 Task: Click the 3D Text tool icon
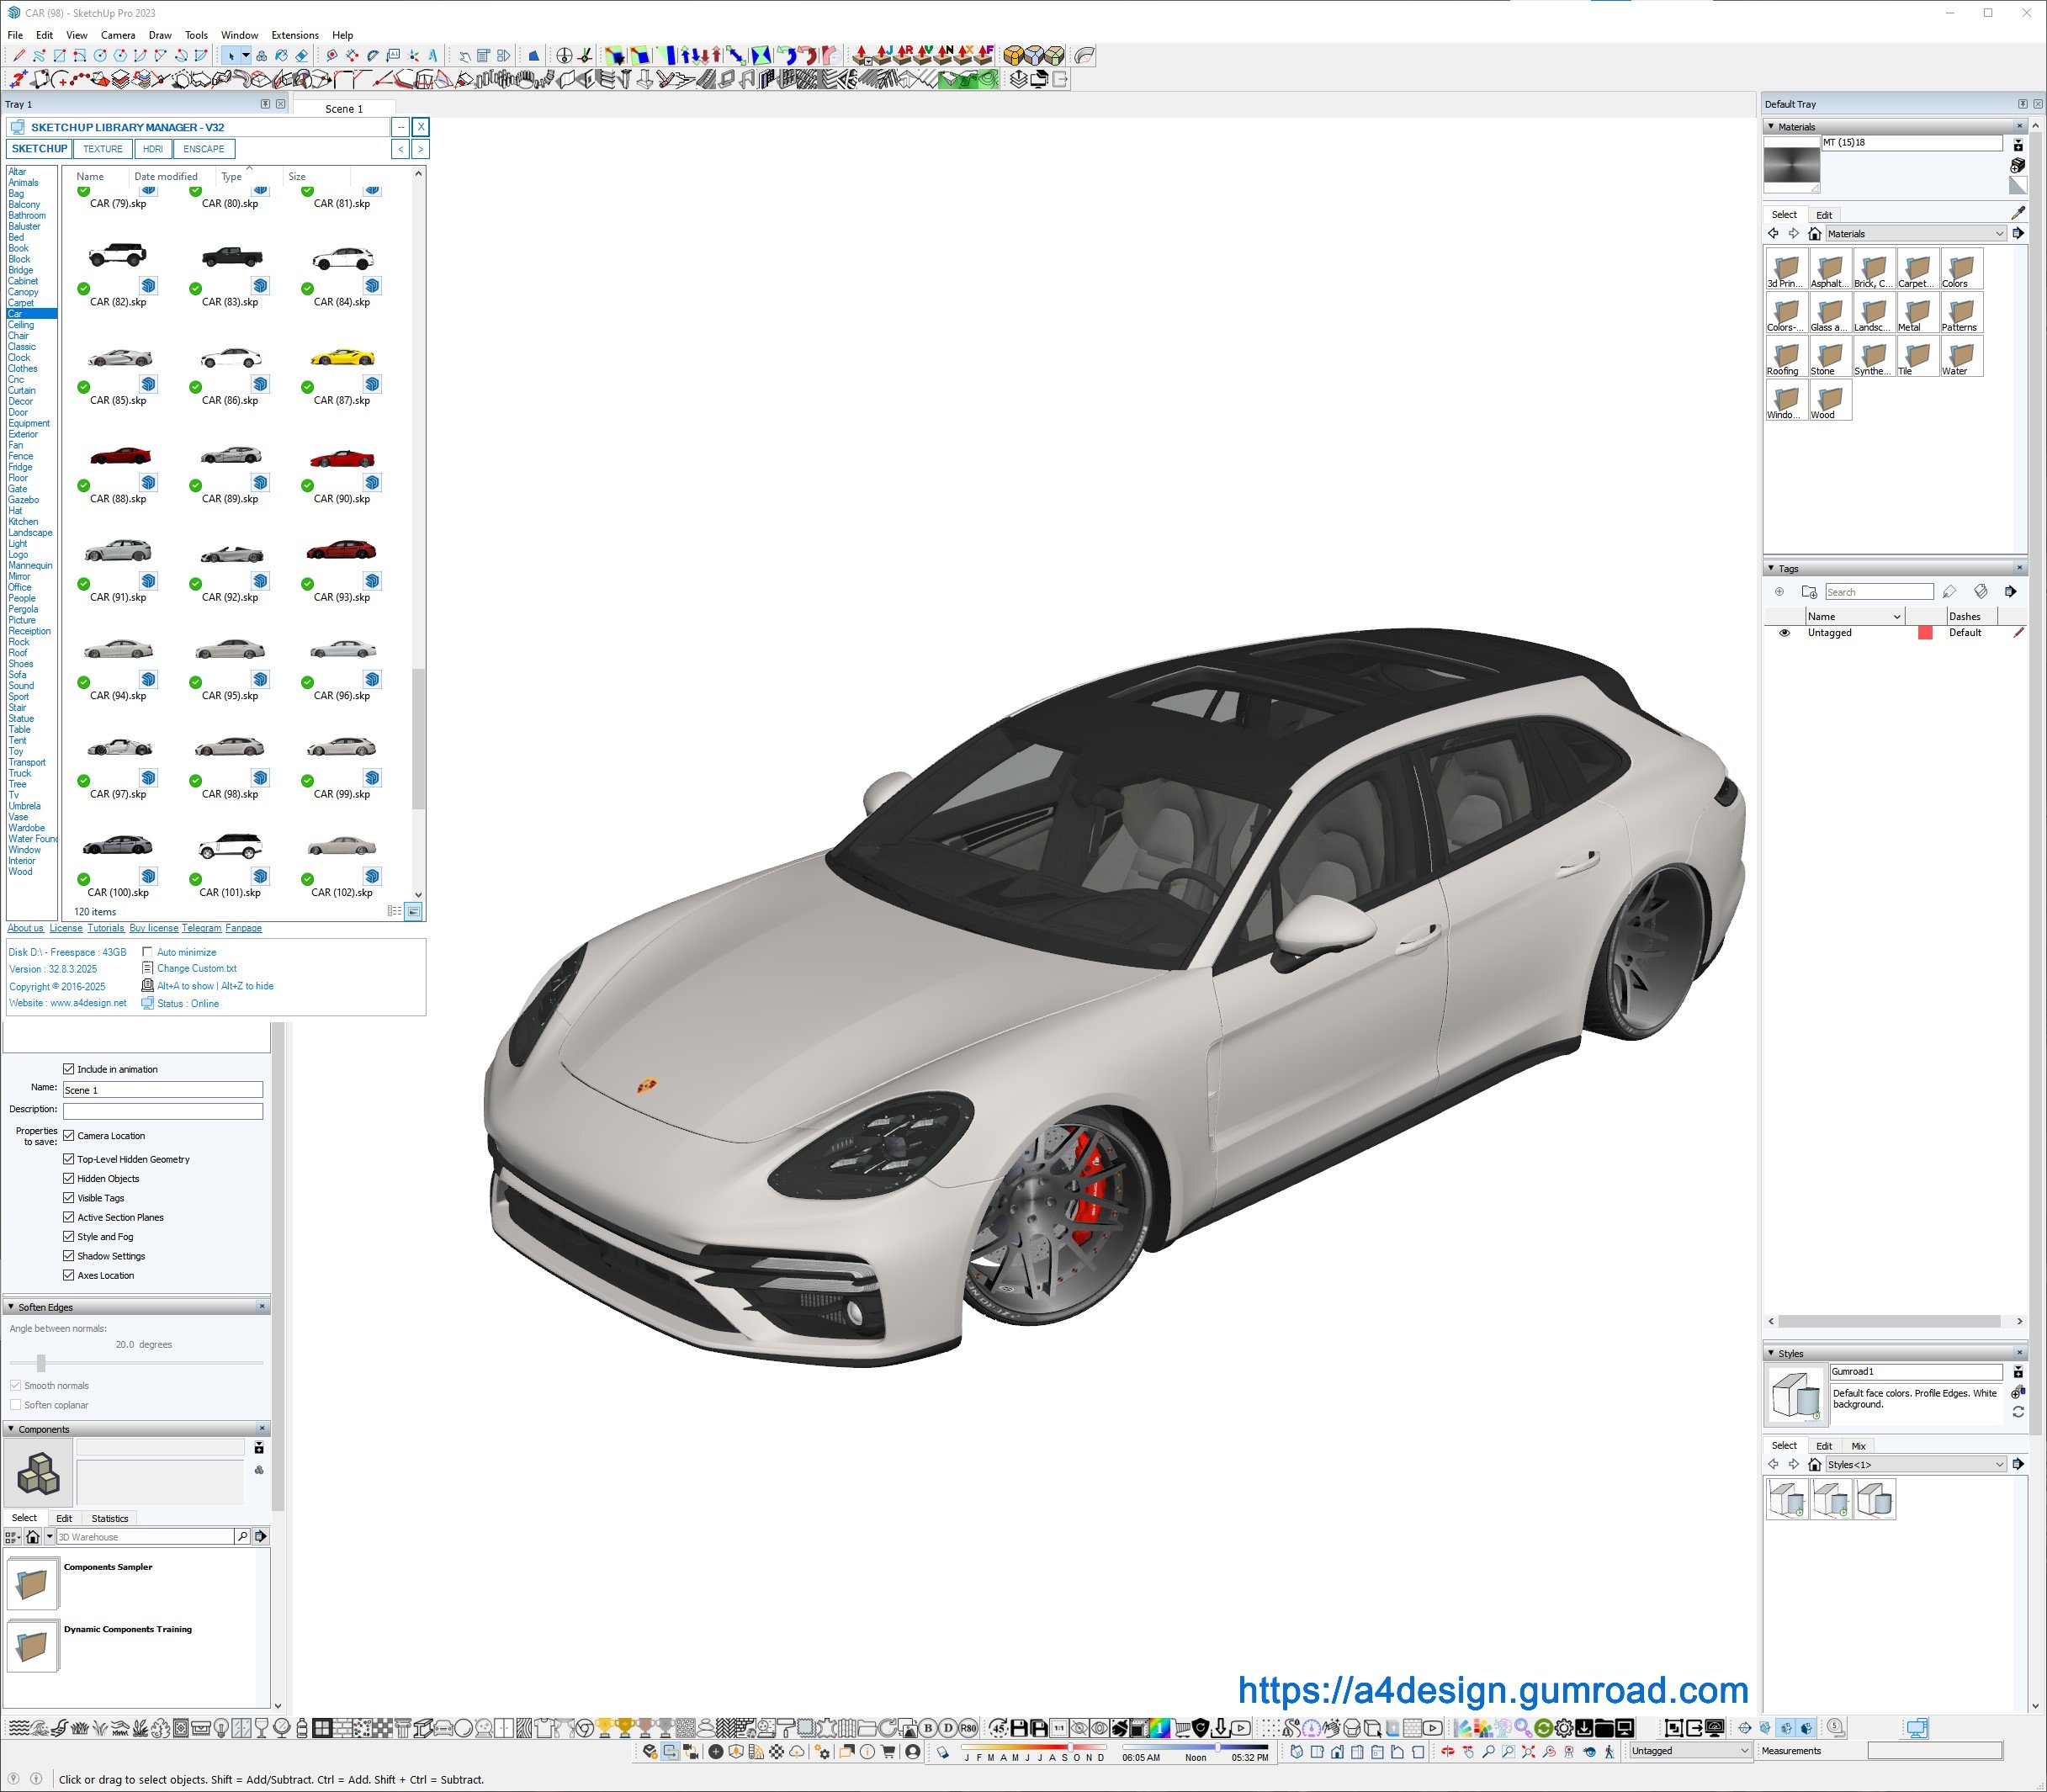[x=433, y=56]
